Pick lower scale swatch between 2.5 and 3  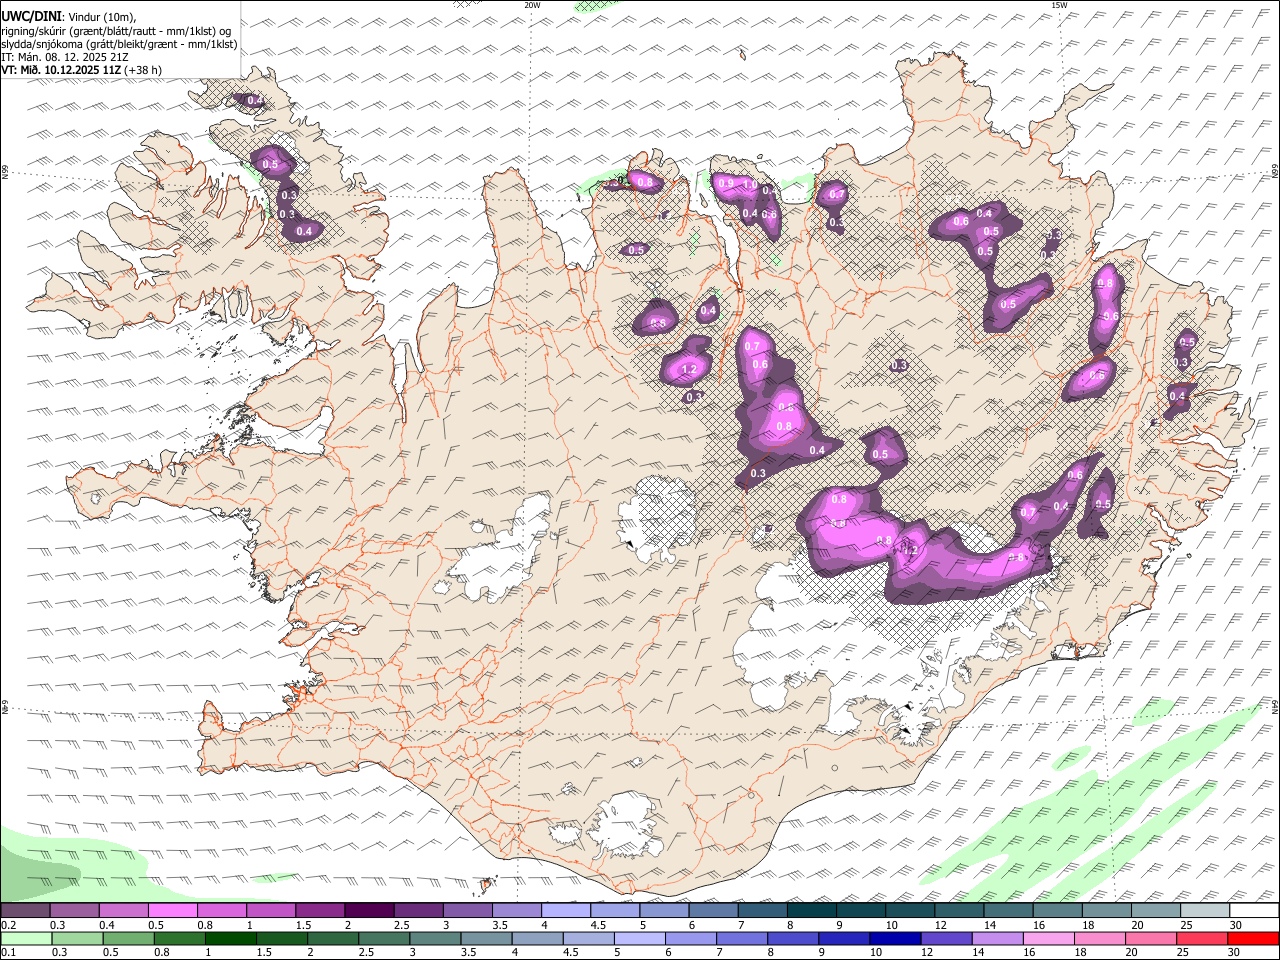point(383,939)
